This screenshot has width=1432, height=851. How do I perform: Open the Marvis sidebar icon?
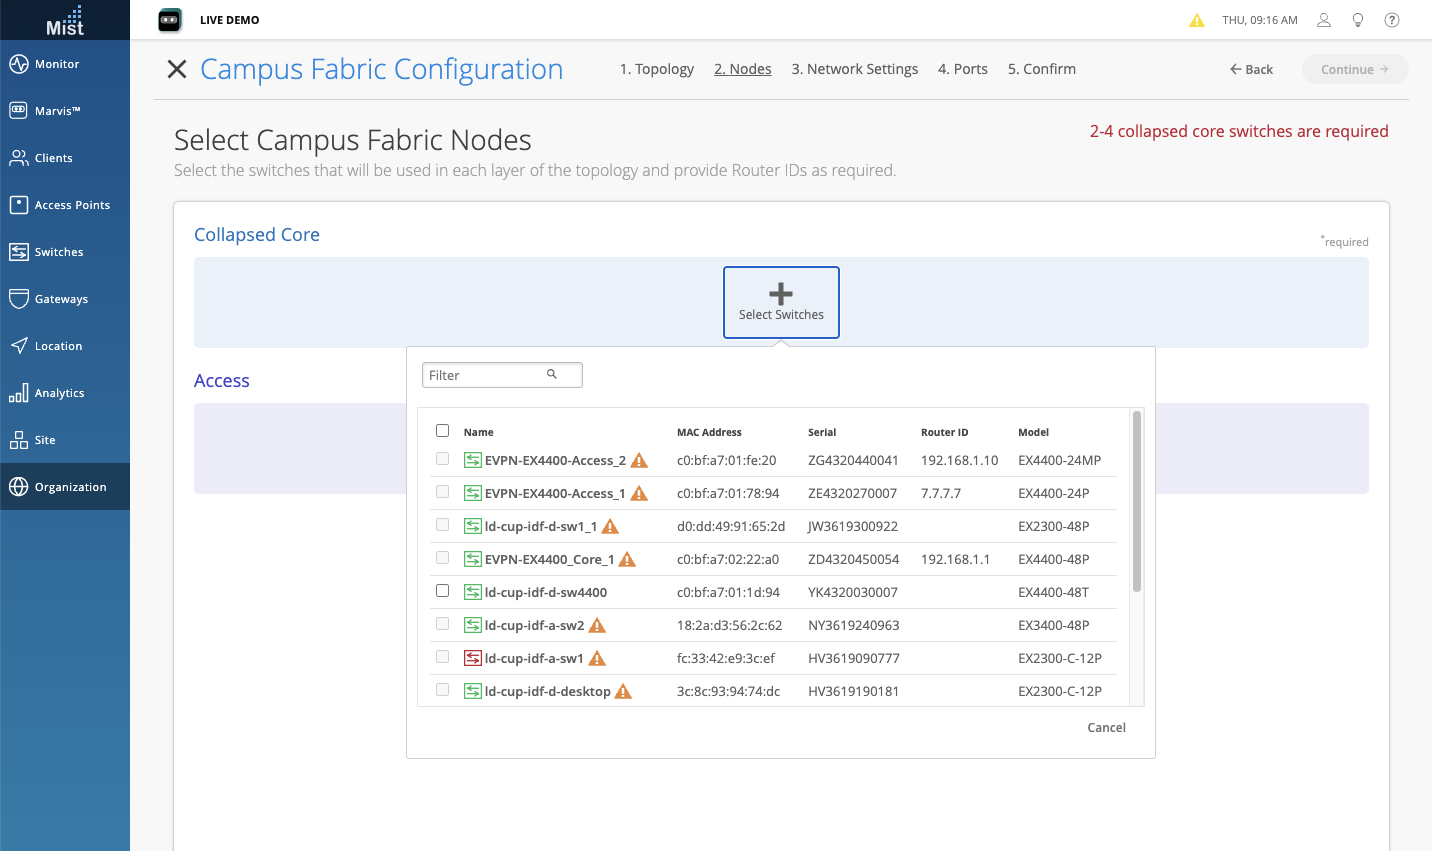pyautogui.click(x=19, y=111)
